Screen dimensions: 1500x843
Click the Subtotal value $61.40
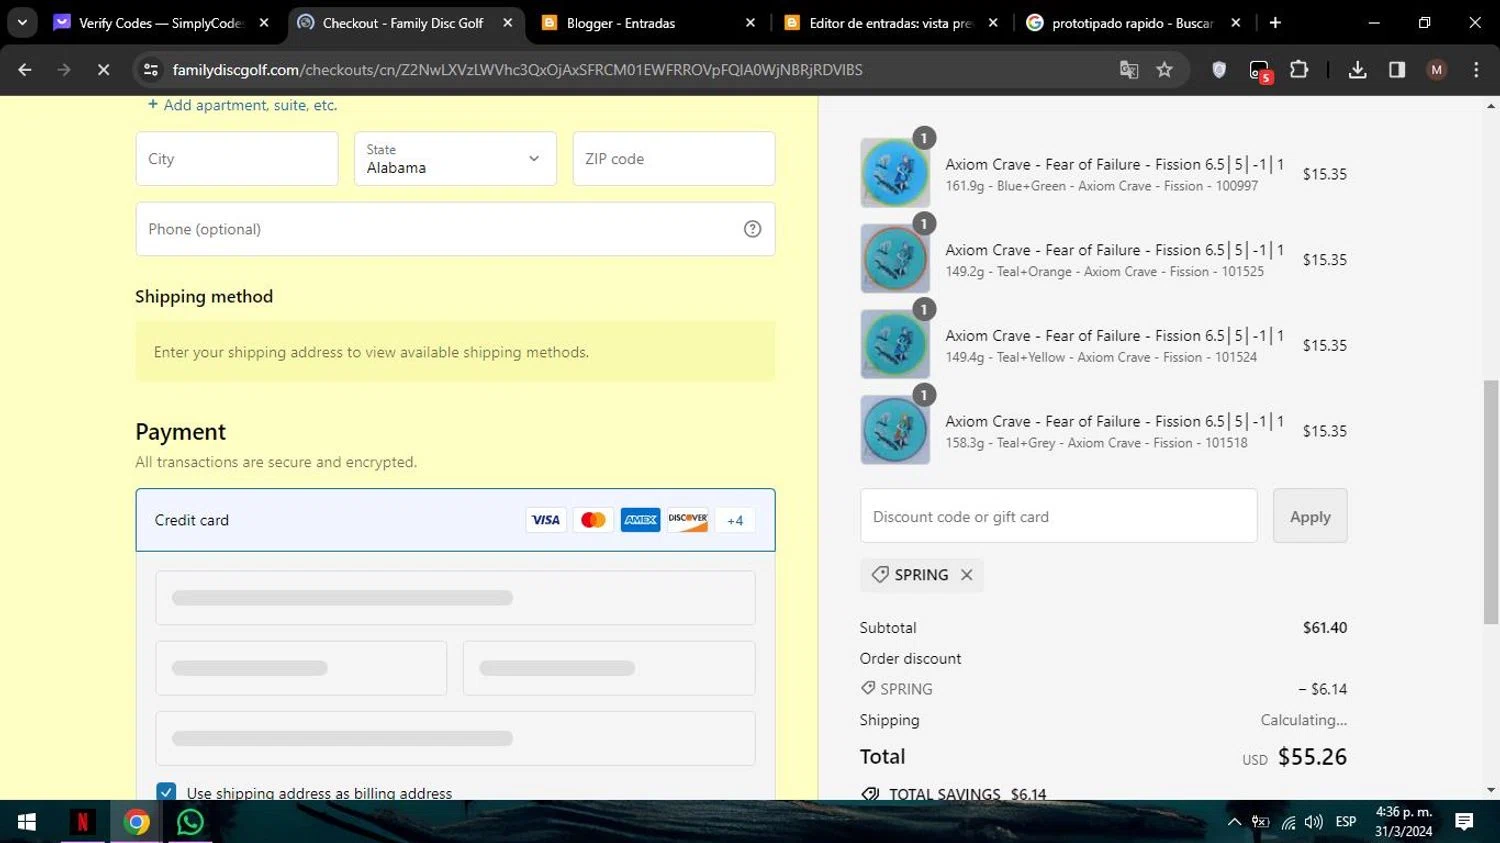point(1325,628)
